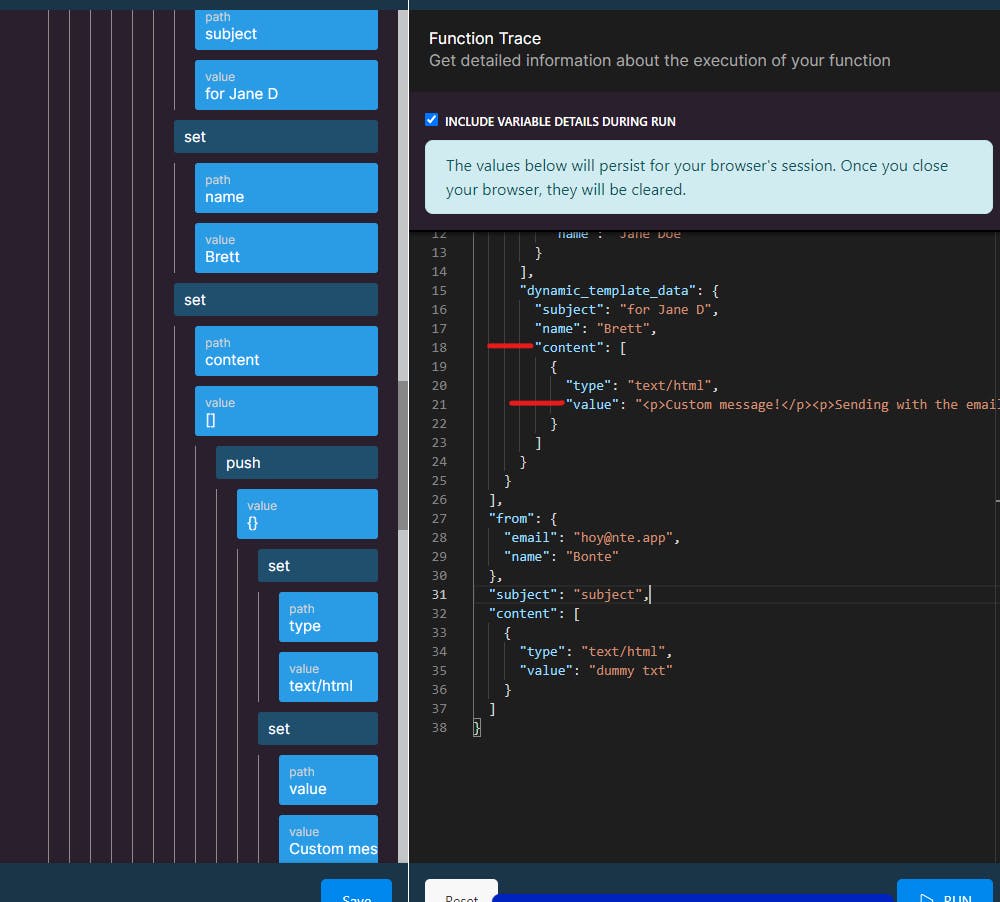Edit the path field containing content
Image resolution: width=1000 pixels, height=902 pixels.
coord(285,351)
